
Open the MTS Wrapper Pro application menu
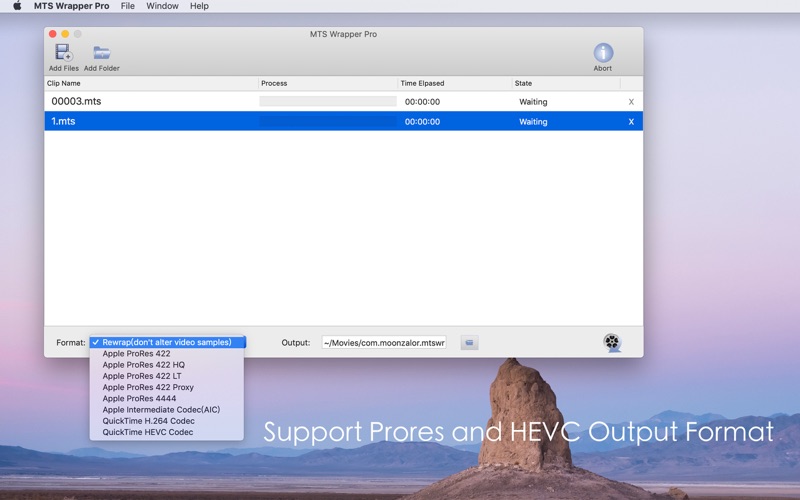tap(71, 6)
